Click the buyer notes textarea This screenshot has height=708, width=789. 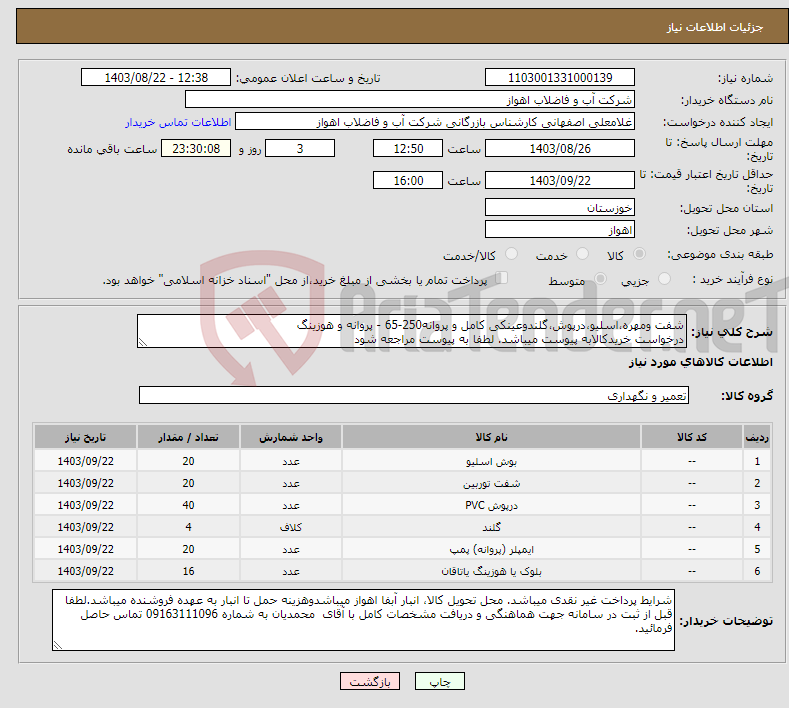363,620
